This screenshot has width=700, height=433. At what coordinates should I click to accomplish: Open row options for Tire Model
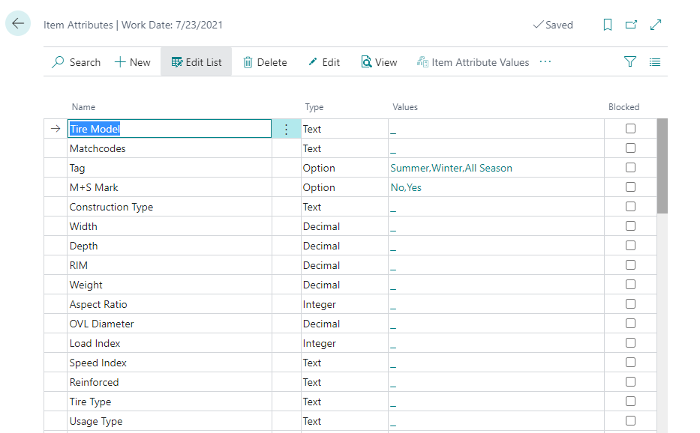286,129
